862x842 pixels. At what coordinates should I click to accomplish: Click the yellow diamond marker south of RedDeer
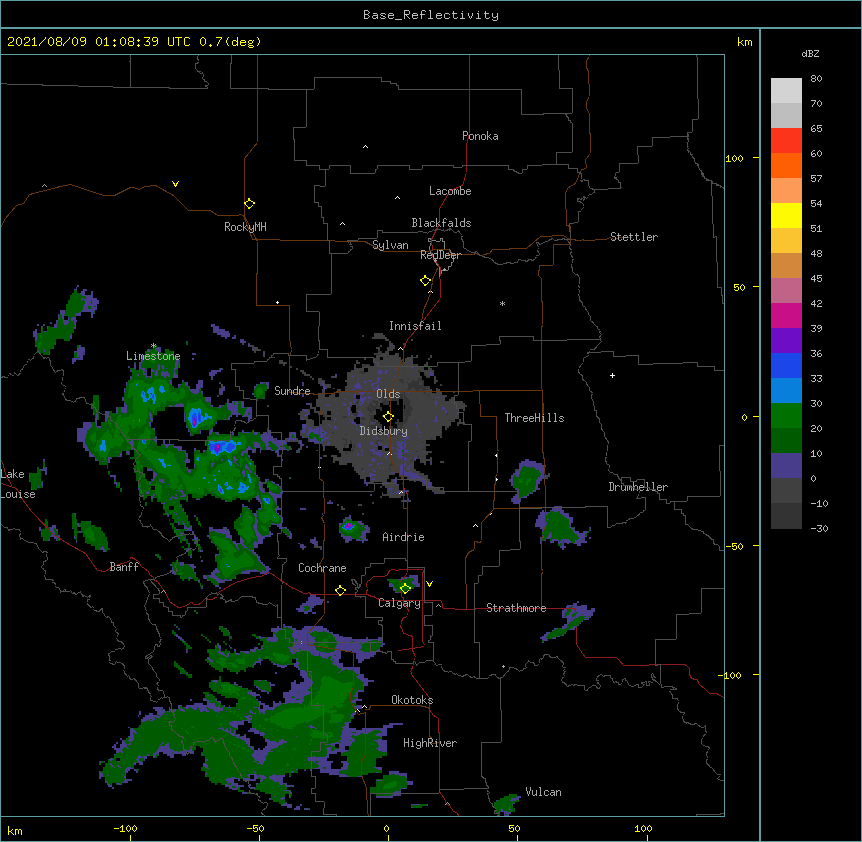pyautogui.click(x=425, y=281)
